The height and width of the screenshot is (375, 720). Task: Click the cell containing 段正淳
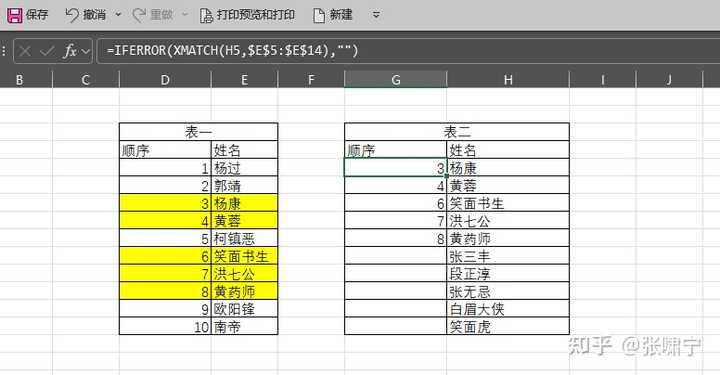coord(508,274)
